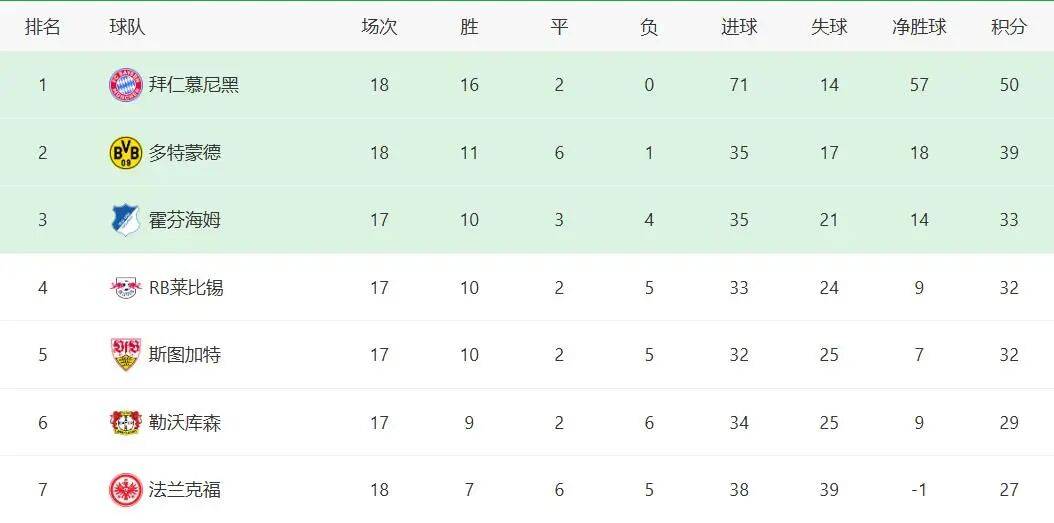Click the 净胜球 column header

[x=919, y=27]
